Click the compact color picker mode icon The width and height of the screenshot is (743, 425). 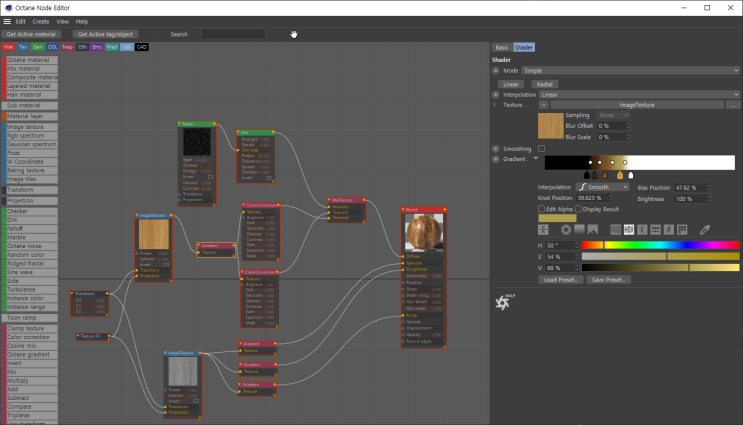click(543, 230)
